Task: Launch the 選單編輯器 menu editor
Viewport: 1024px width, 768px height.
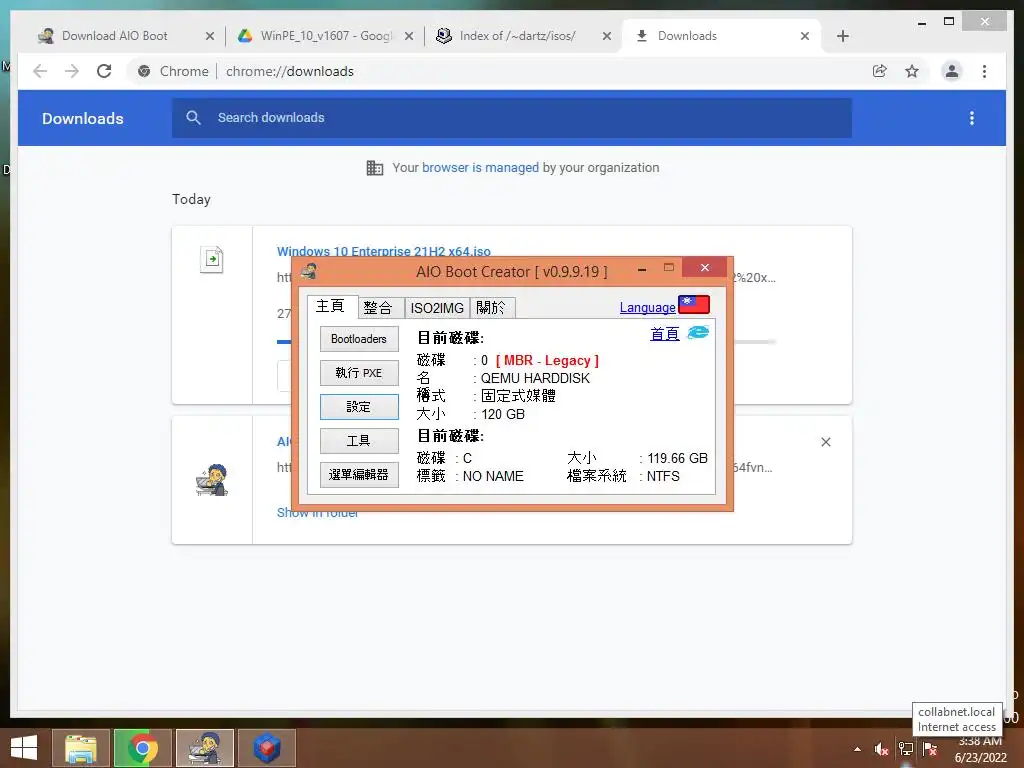Action: (x=359, y=475)
